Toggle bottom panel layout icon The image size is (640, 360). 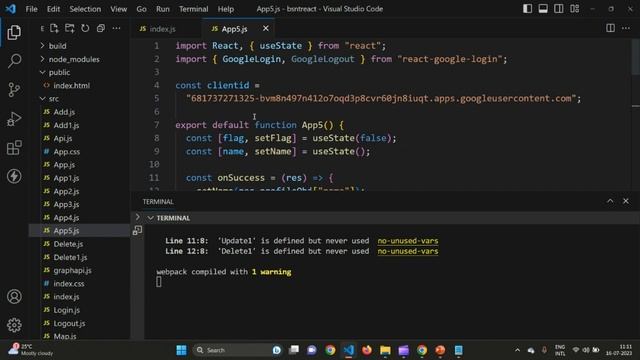coord(543,9)
